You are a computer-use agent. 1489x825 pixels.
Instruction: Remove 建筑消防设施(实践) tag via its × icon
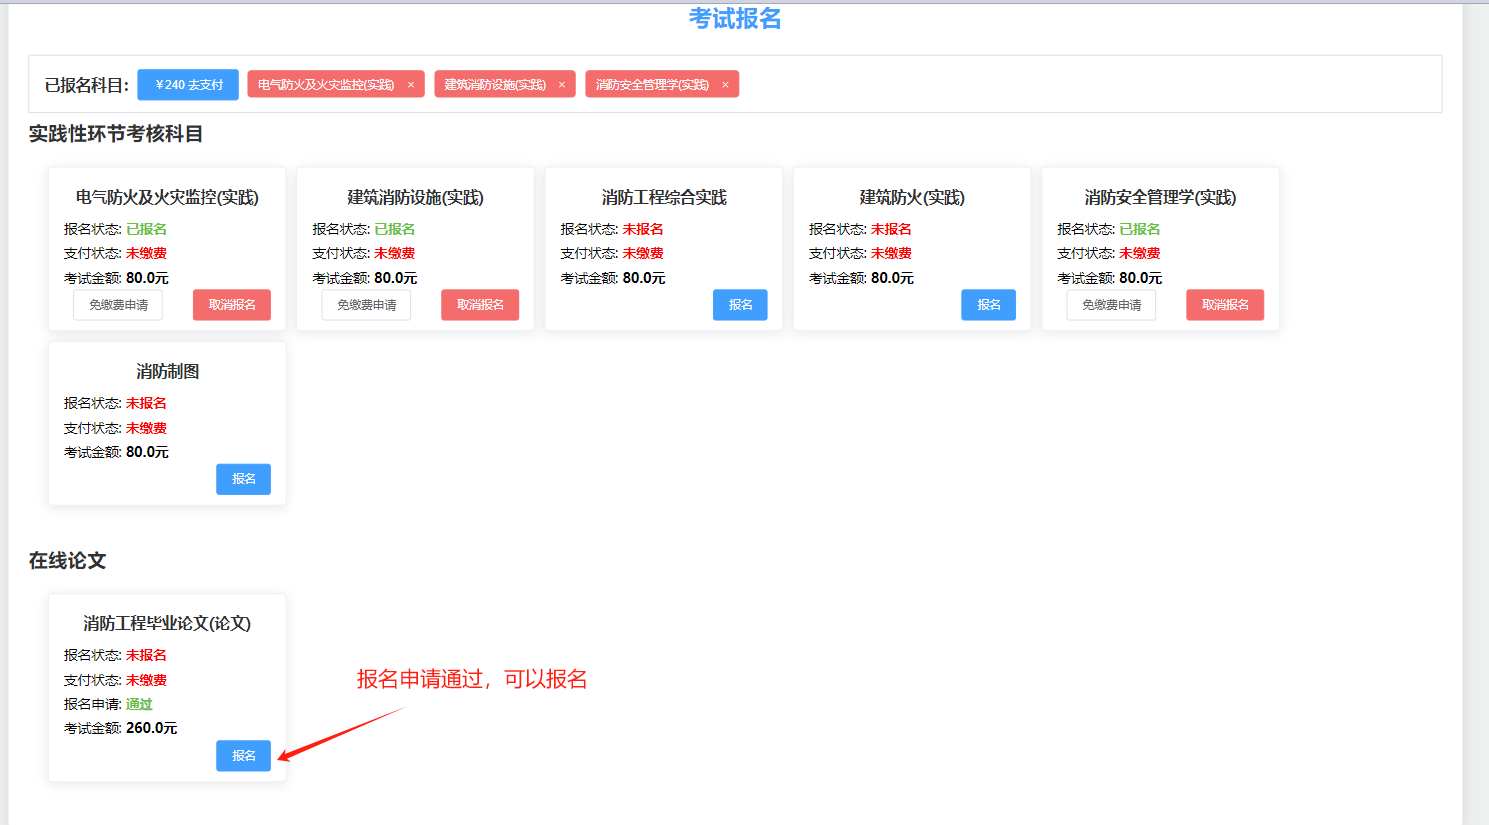tap(562, 85)
